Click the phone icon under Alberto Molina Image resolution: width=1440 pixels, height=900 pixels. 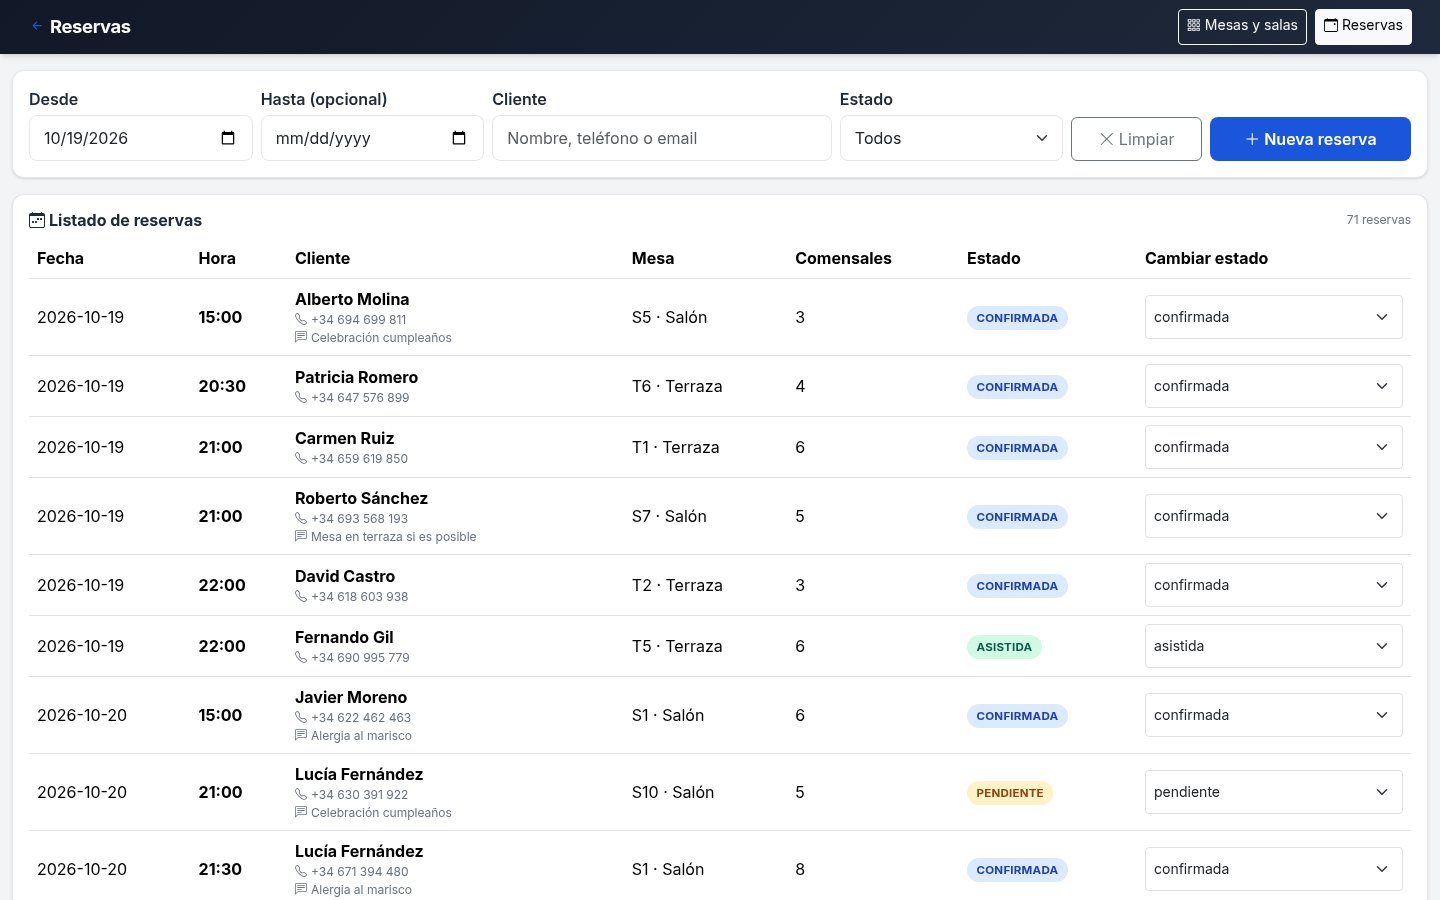tap(301, 320)
